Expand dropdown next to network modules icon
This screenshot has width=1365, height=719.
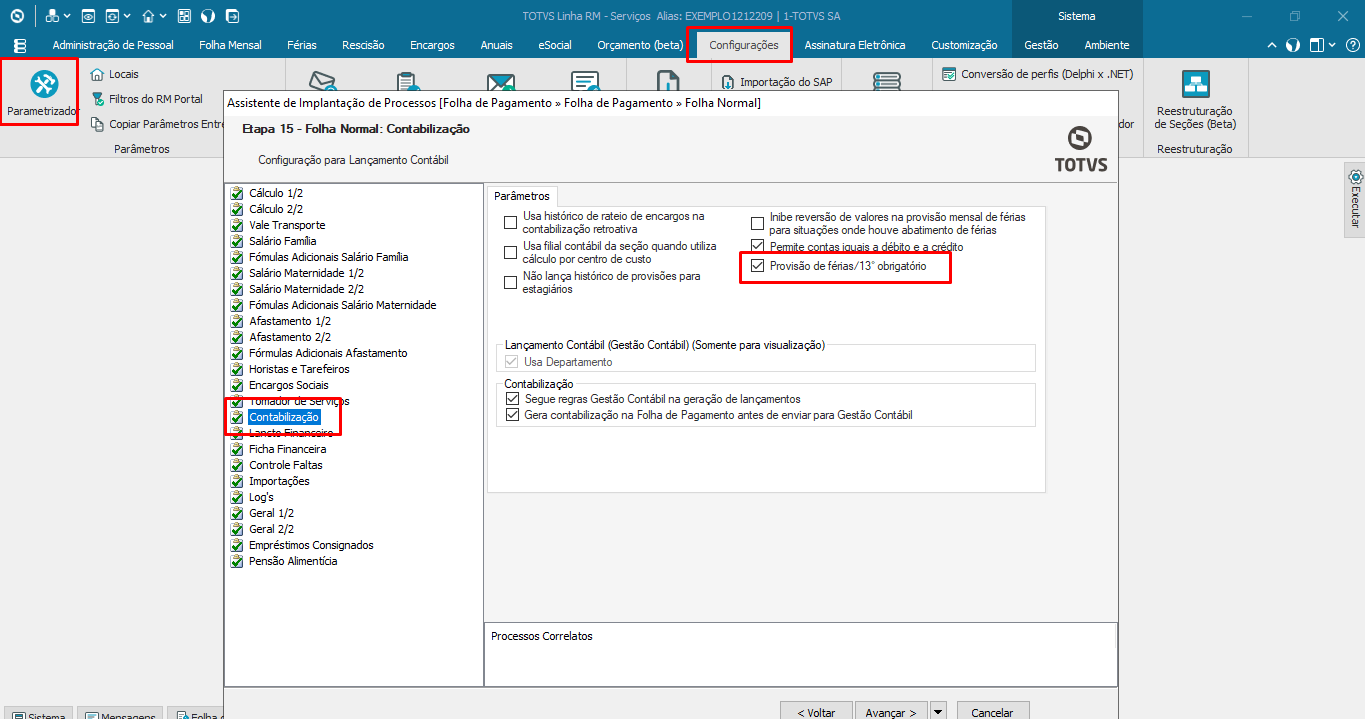67,16
